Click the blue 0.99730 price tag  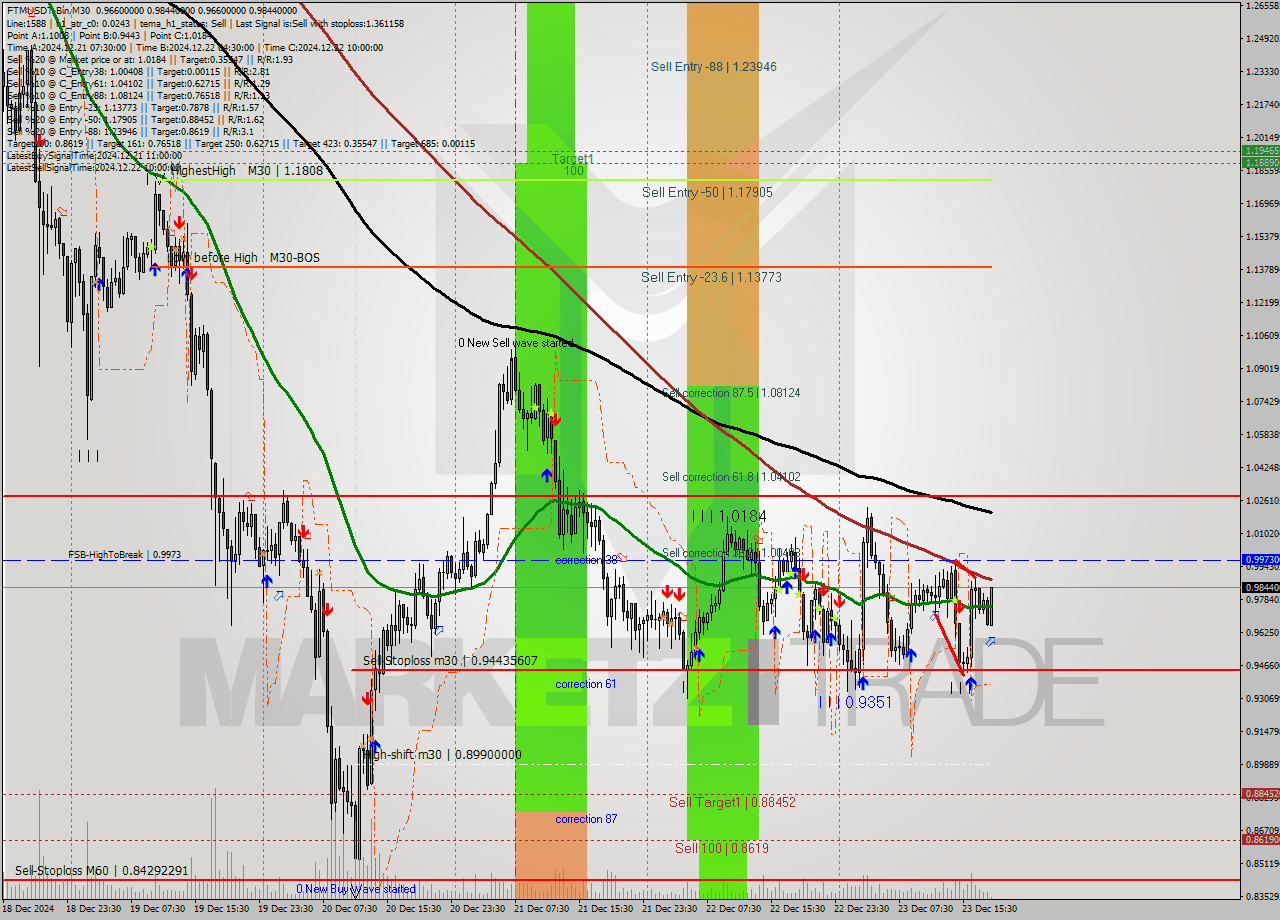point(1260,560)
